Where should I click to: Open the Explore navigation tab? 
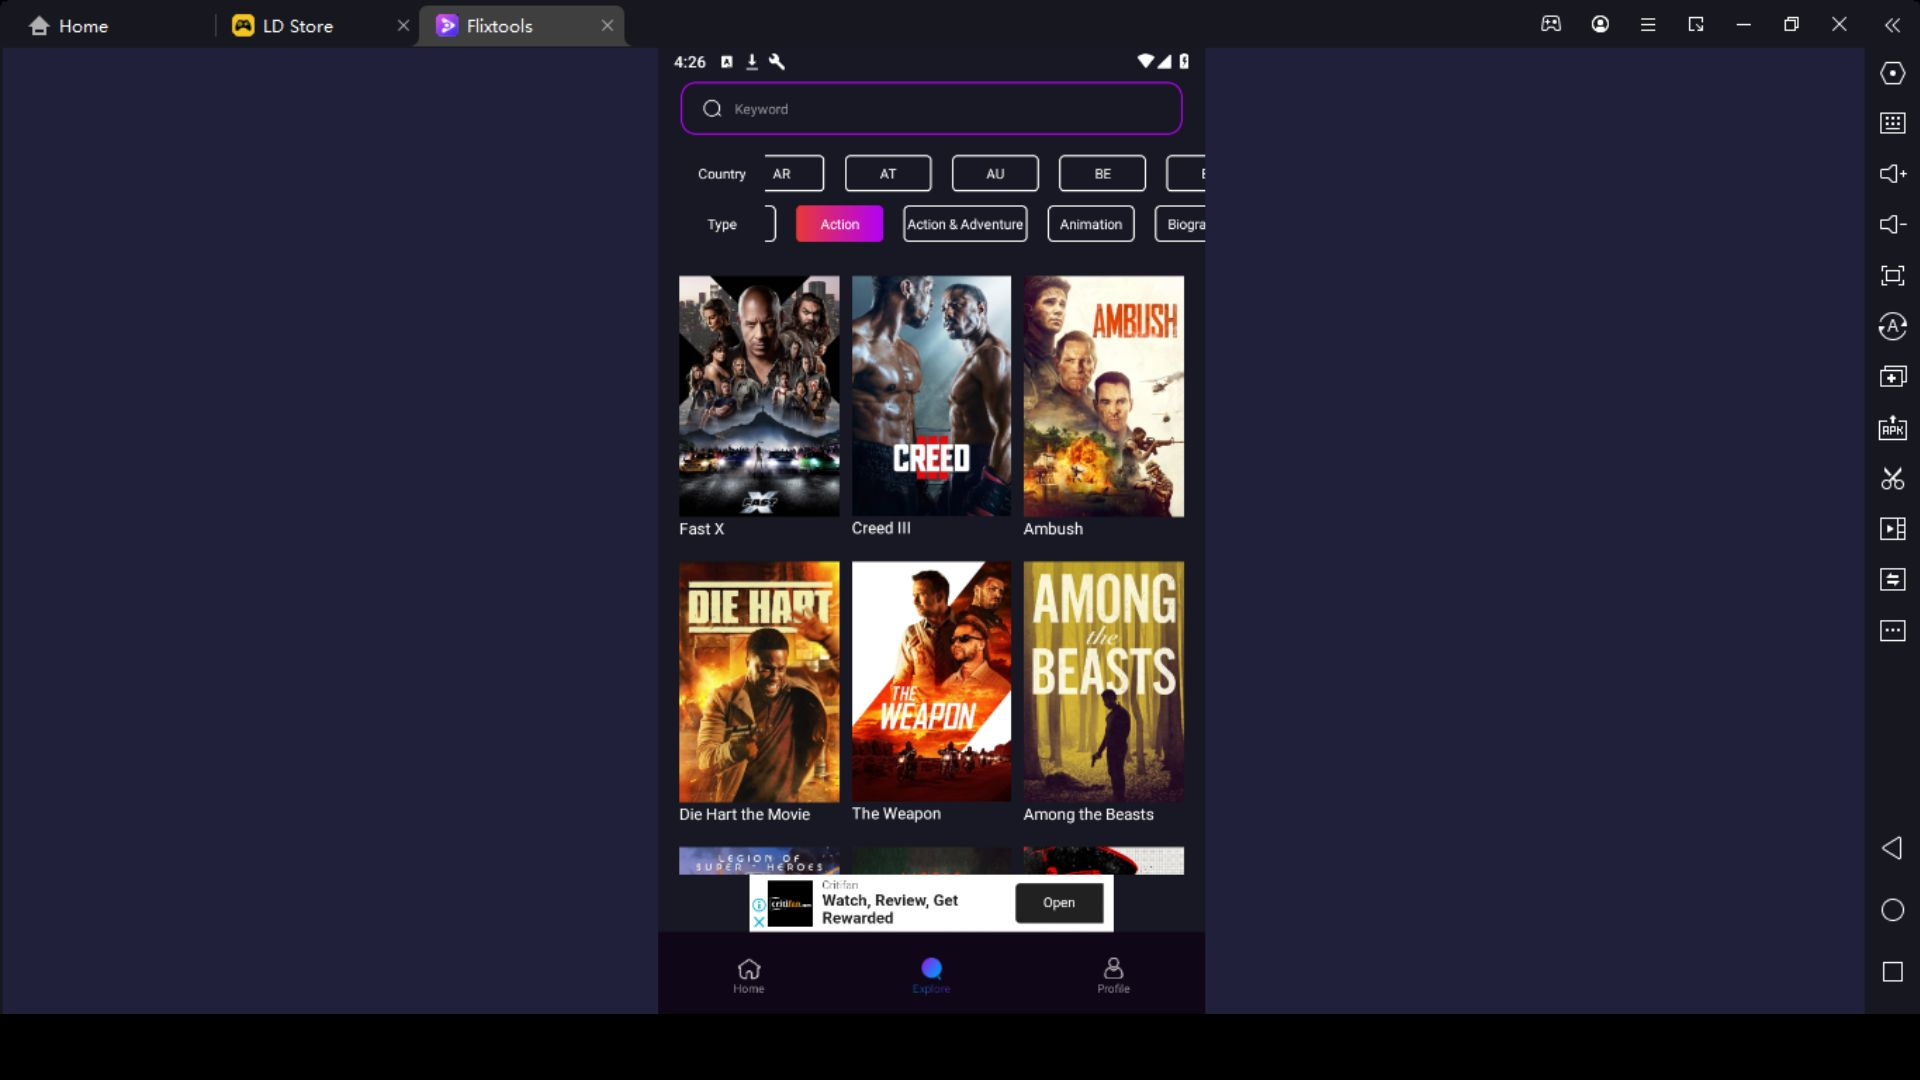click(931, 976)
